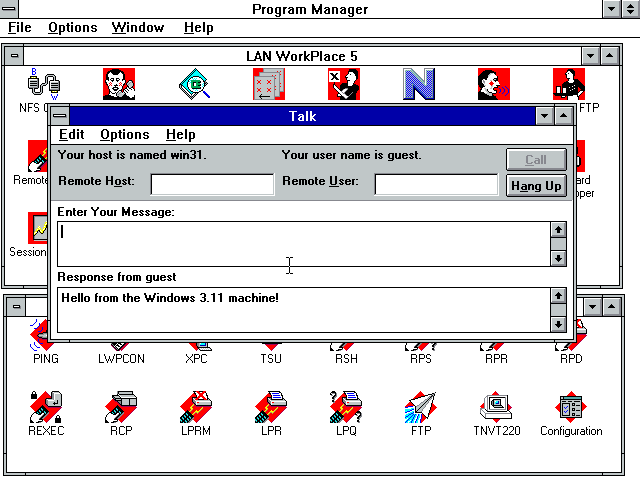This screenshot has width=640, height=480.
Task: Select the PING program item
Action: [46, 358]
